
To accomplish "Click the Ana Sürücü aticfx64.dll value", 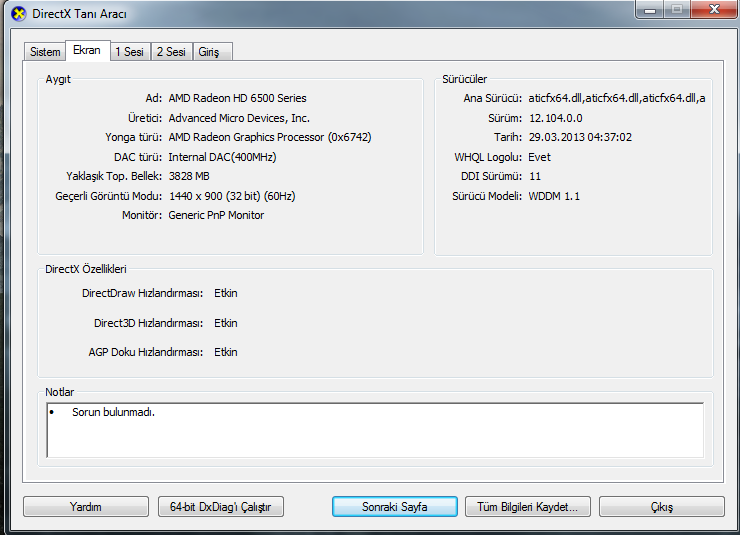I will click(x=617, y=98).
